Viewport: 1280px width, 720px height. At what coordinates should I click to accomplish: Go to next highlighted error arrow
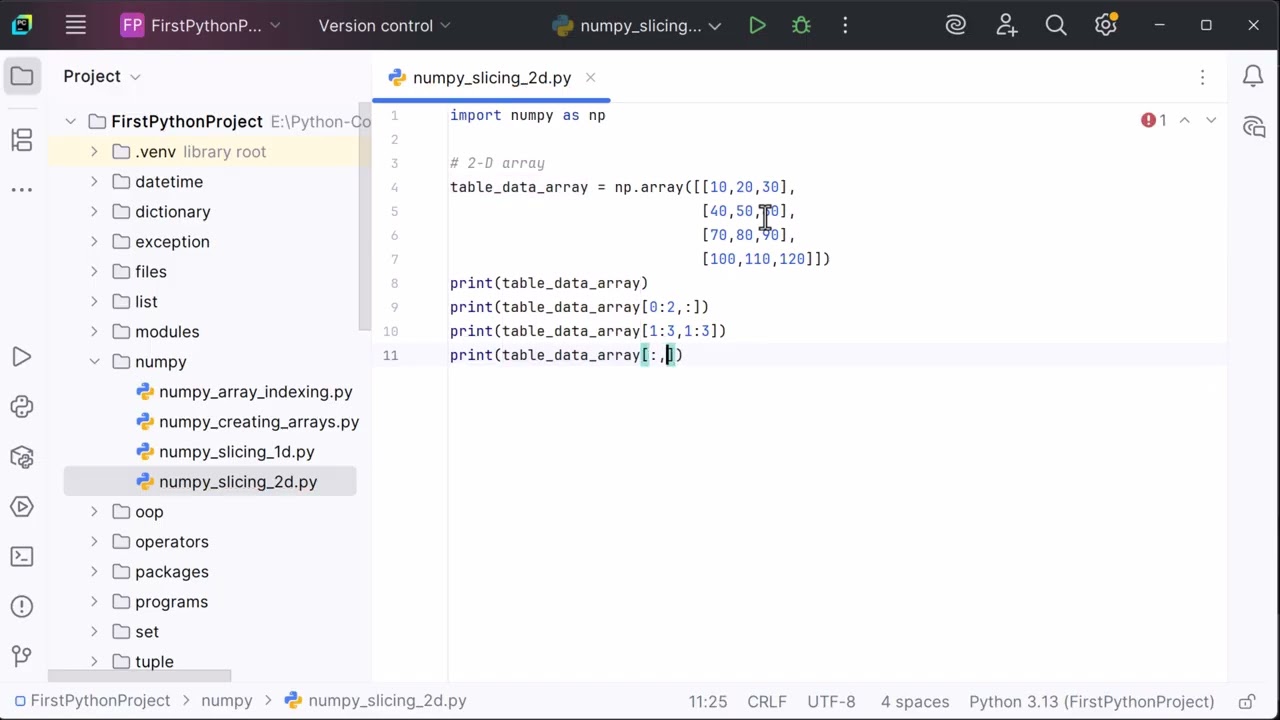(1211, 120)
